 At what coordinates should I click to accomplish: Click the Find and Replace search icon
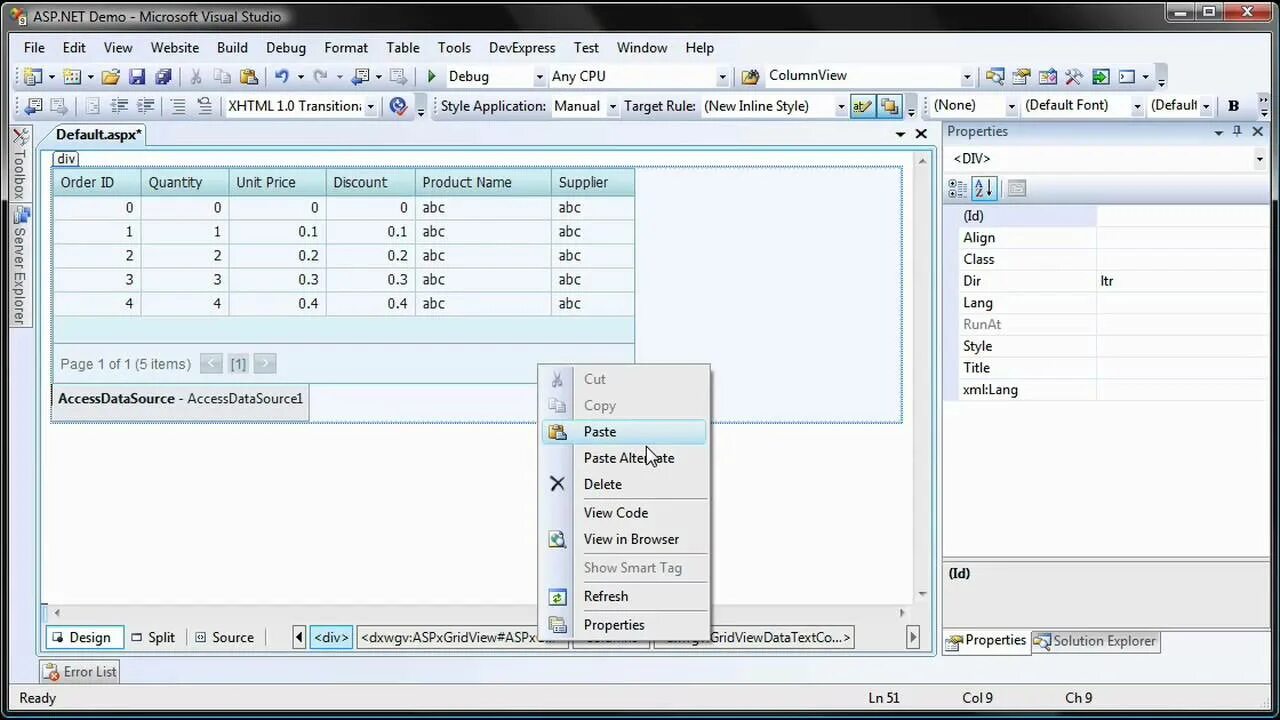click(x=995, y=76)
